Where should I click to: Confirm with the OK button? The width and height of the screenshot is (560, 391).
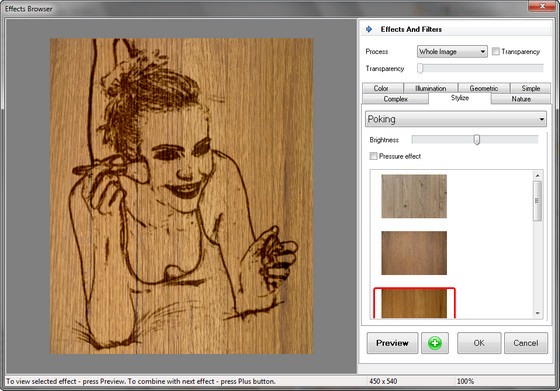point(479,343)
